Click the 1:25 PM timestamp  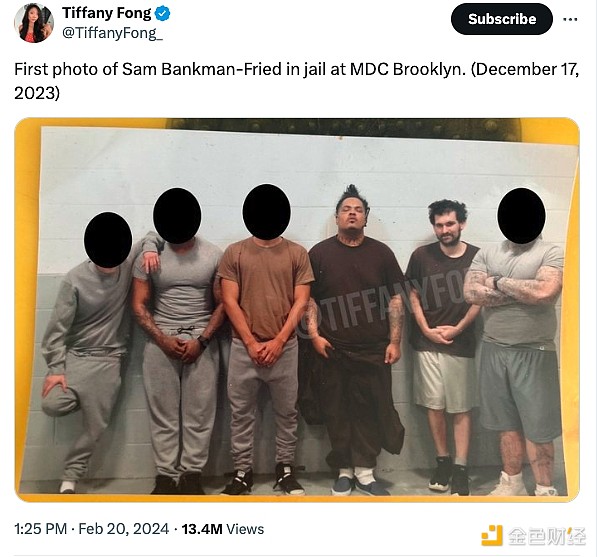[x=40, y=529]
